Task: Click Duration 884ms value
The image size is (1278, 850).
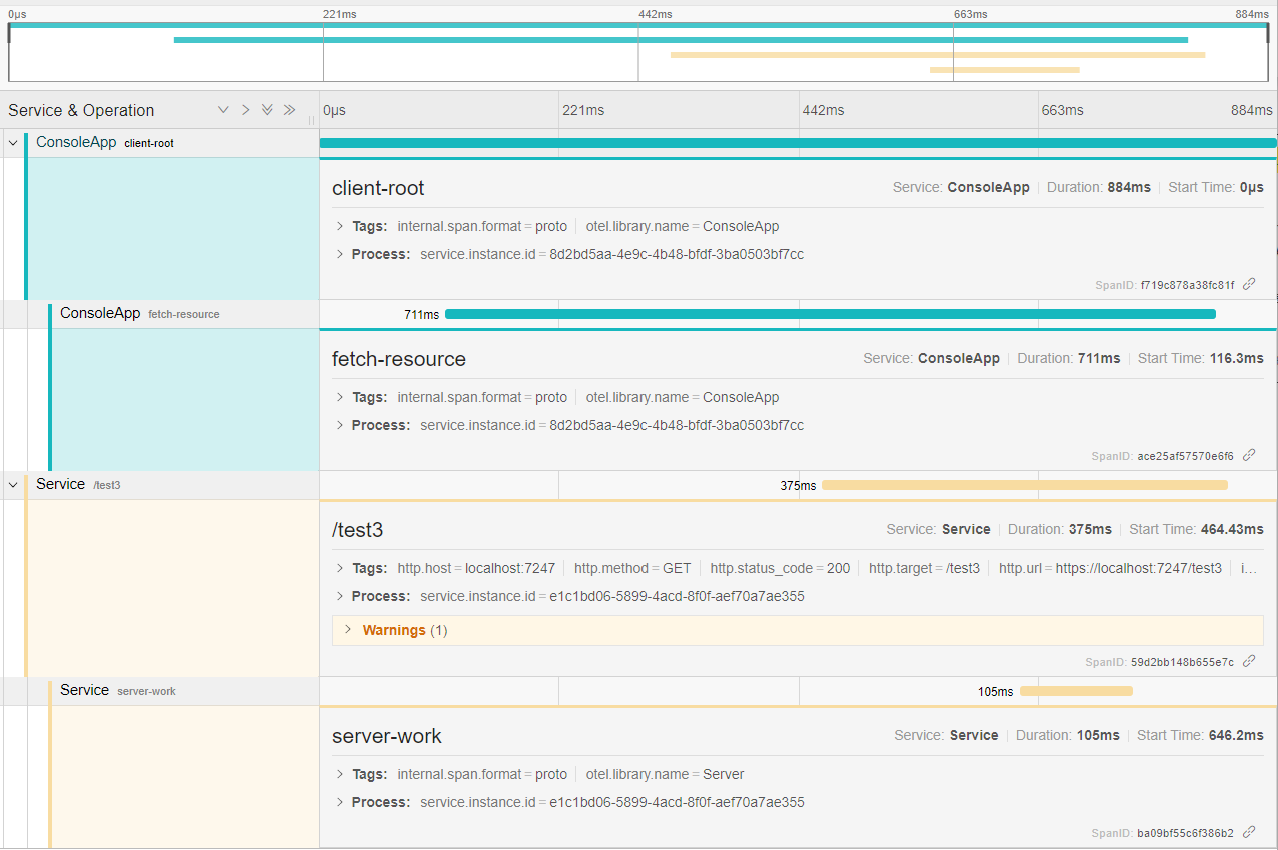Action: click(1129, 187)
